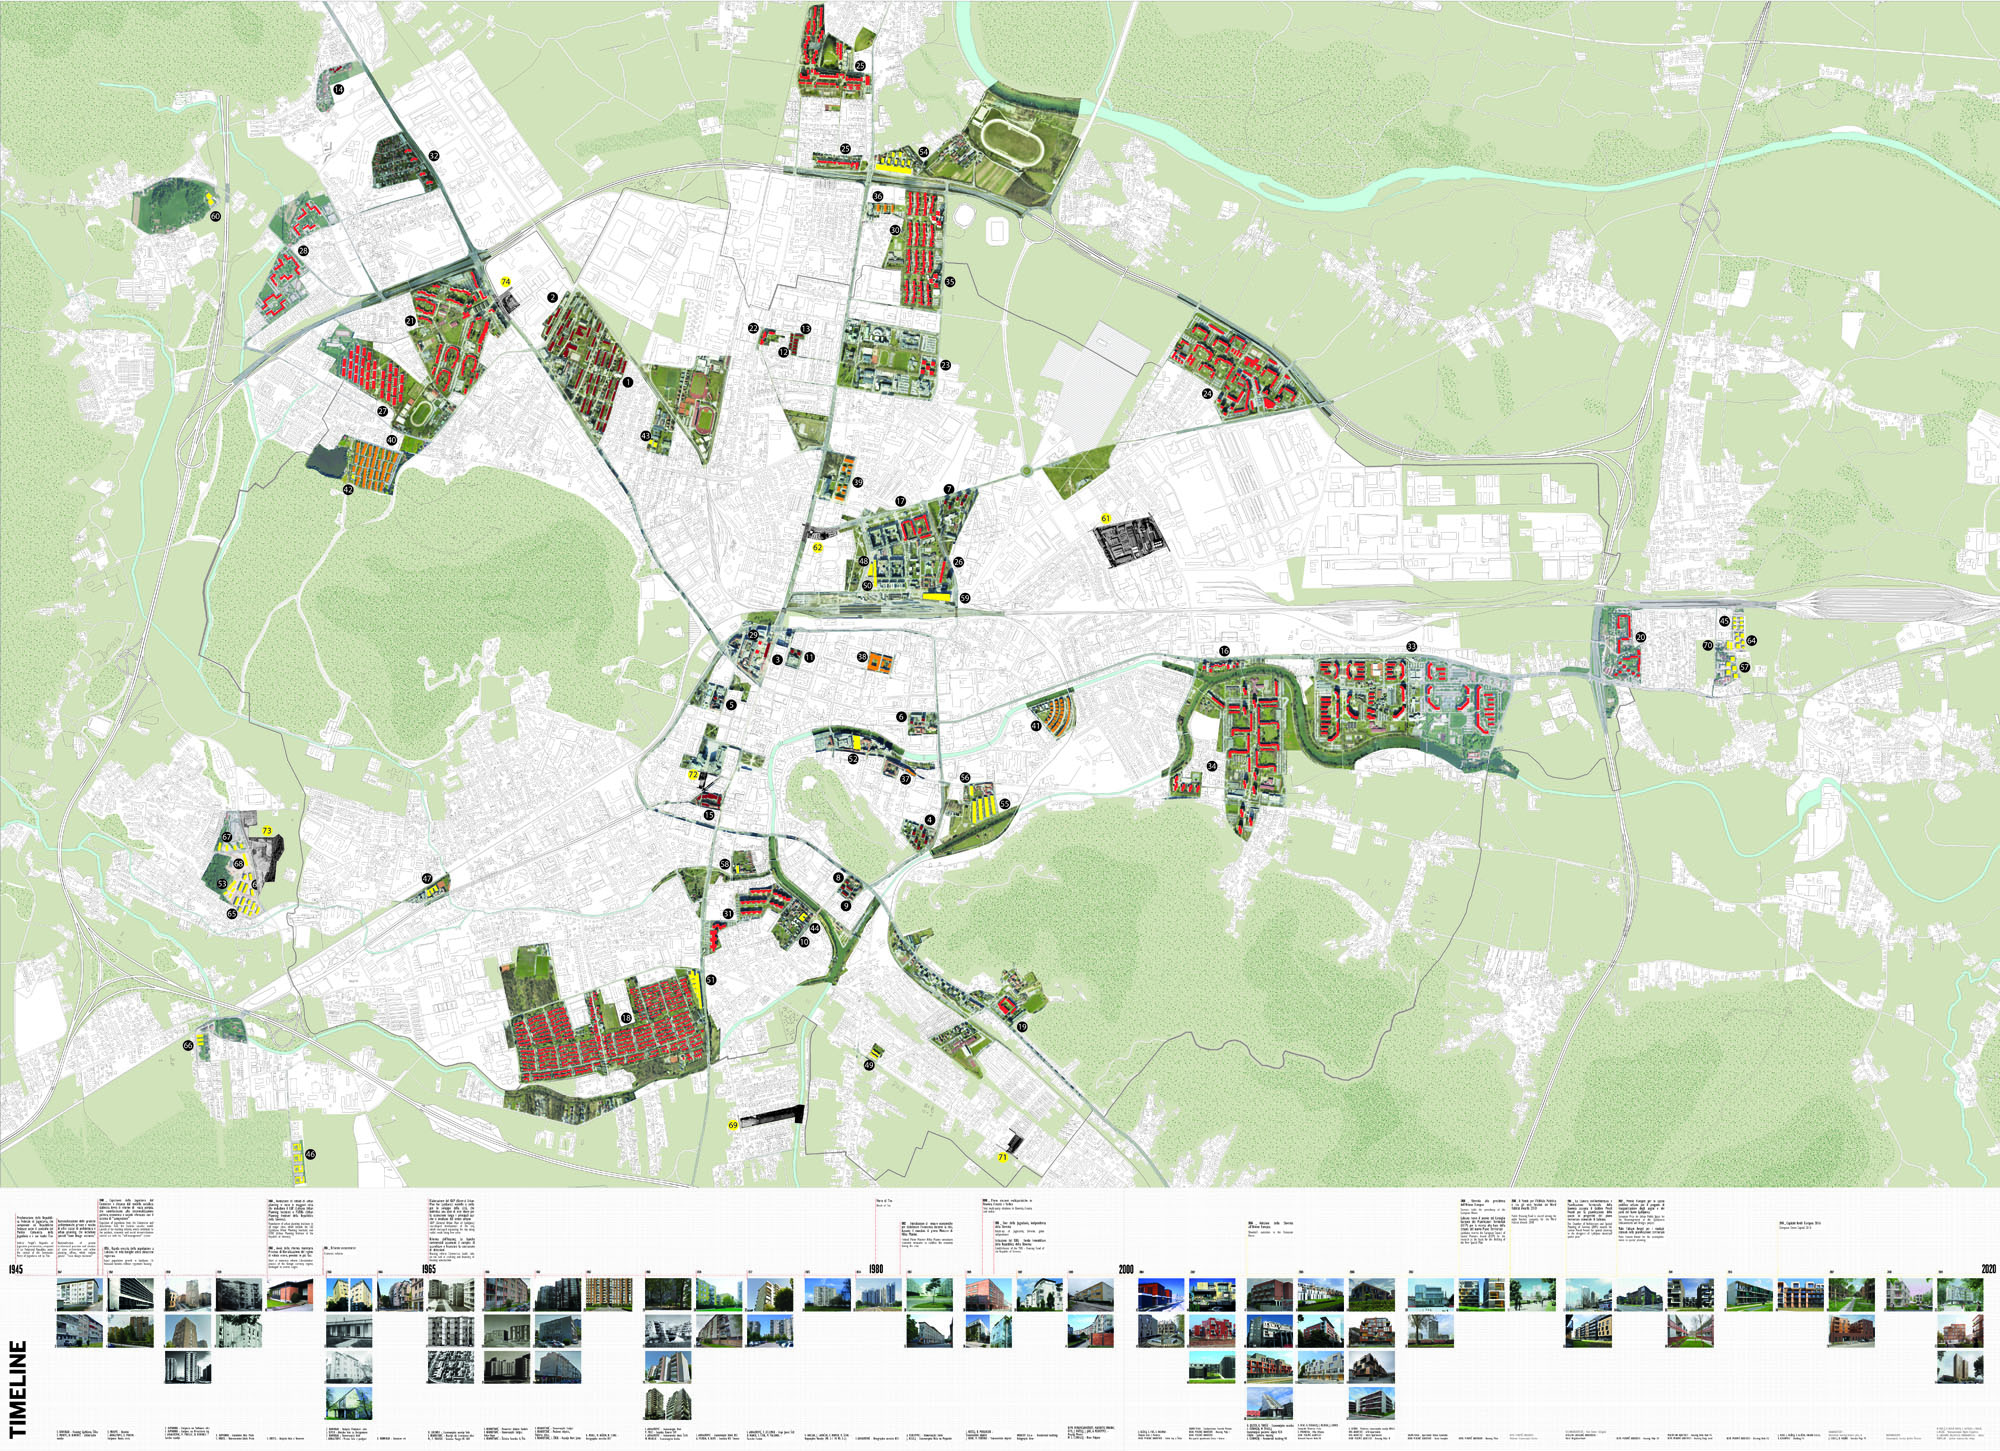The height and width of the screenshot is (1451, 2000).
Task: Click map marker number 53
Action: click(x=222, y=884)
